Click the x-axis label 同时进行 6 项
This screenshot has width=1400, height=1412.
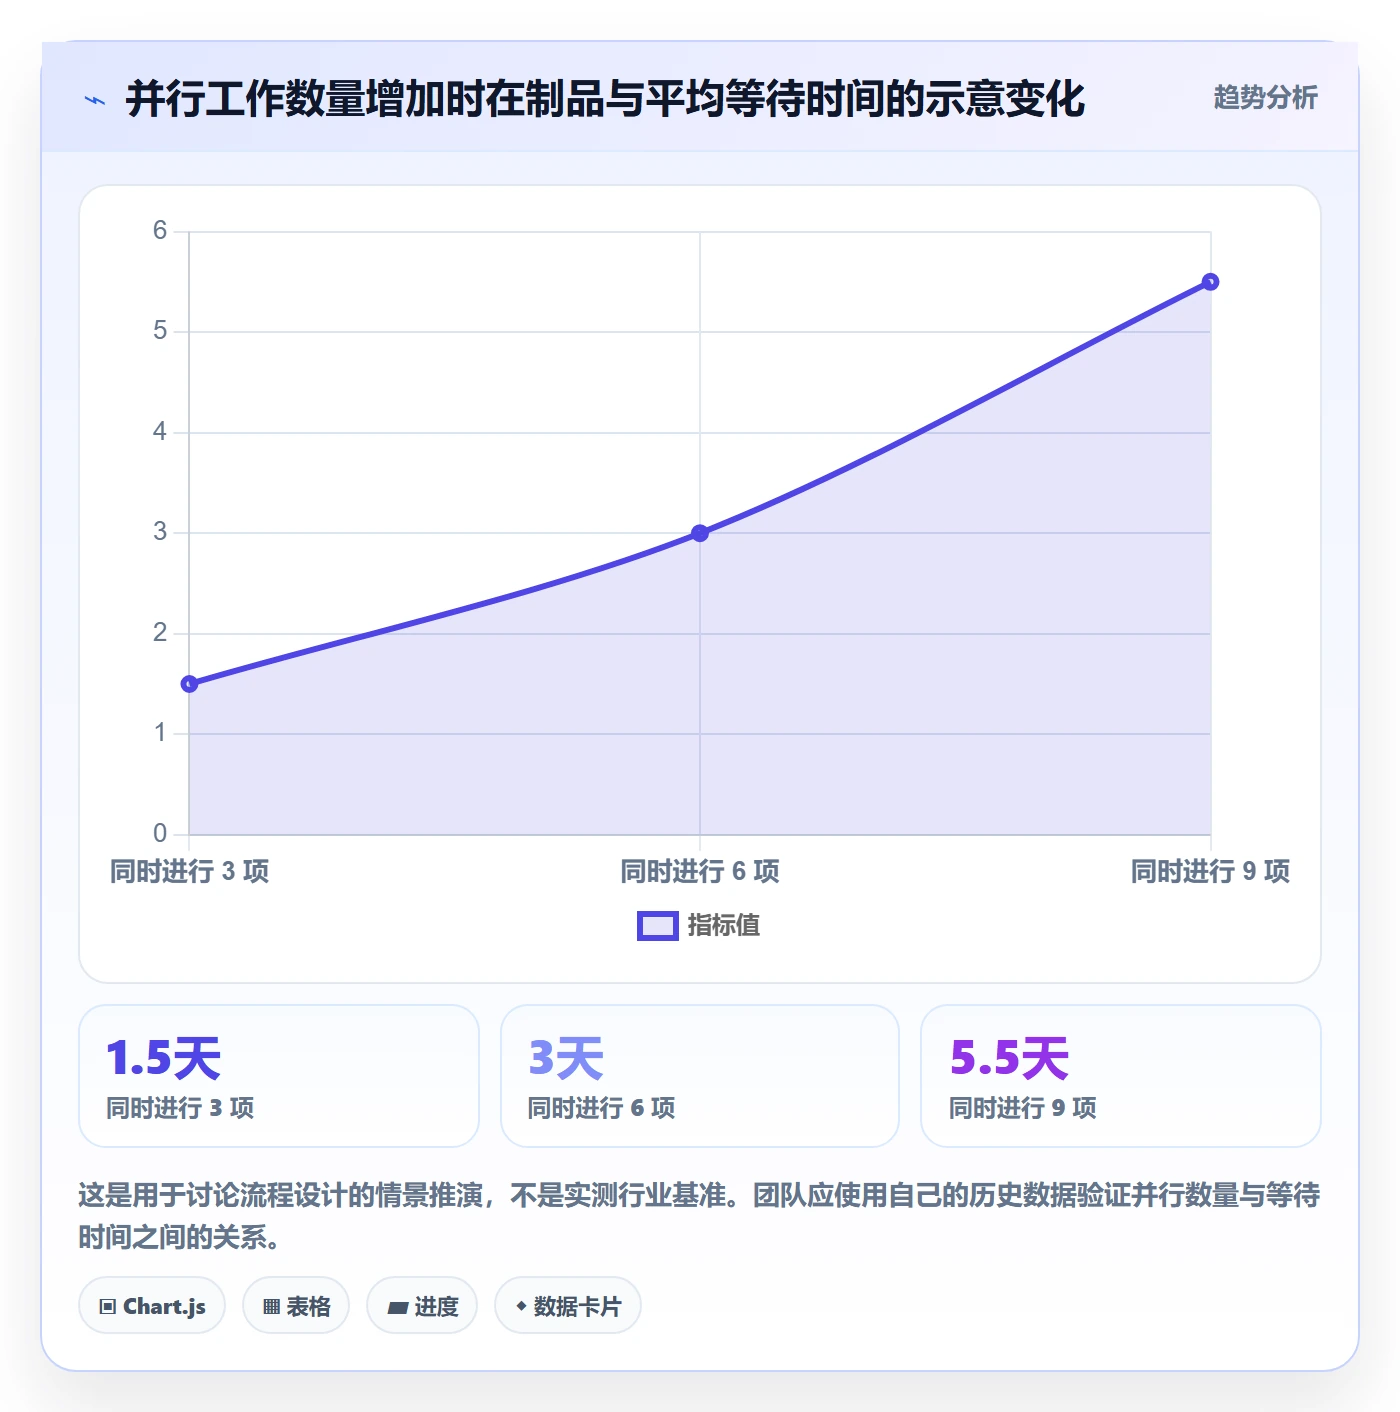[700, 871]
